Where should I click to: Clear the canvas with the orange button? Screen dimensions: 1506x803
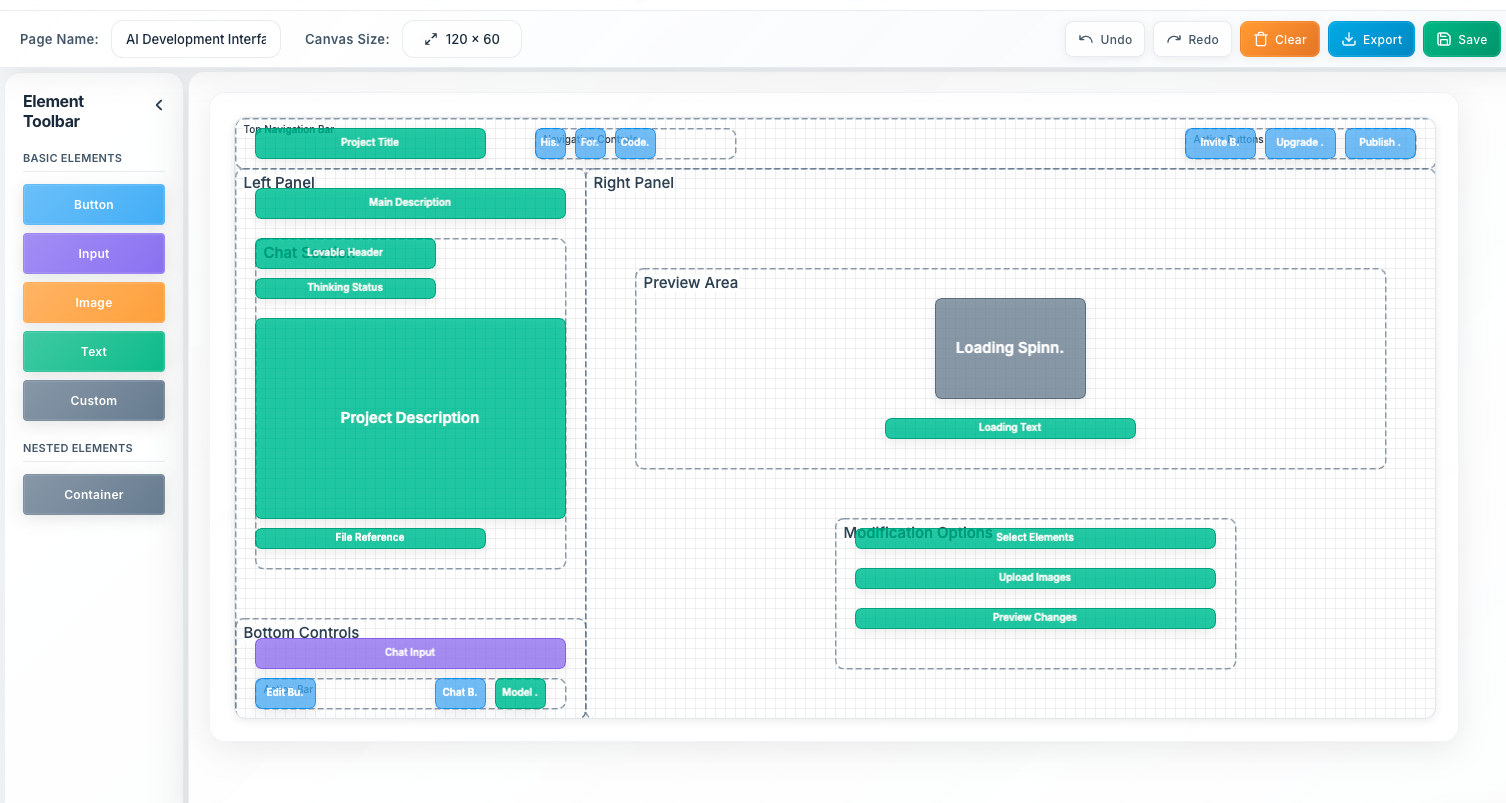click(1280, 39)
